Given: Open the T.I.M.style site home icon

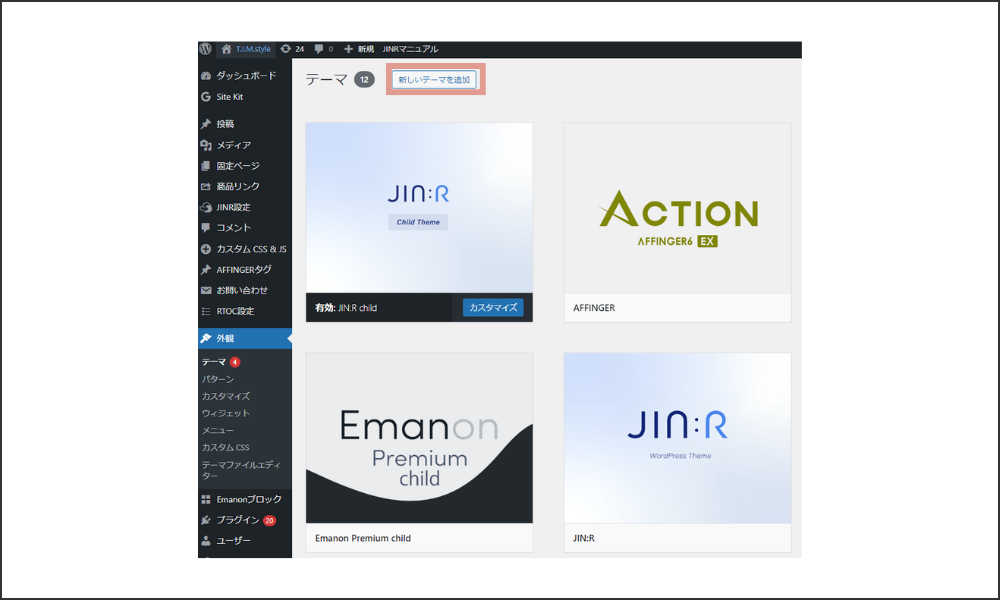Looking at the screenshot, I should (226, 49).
